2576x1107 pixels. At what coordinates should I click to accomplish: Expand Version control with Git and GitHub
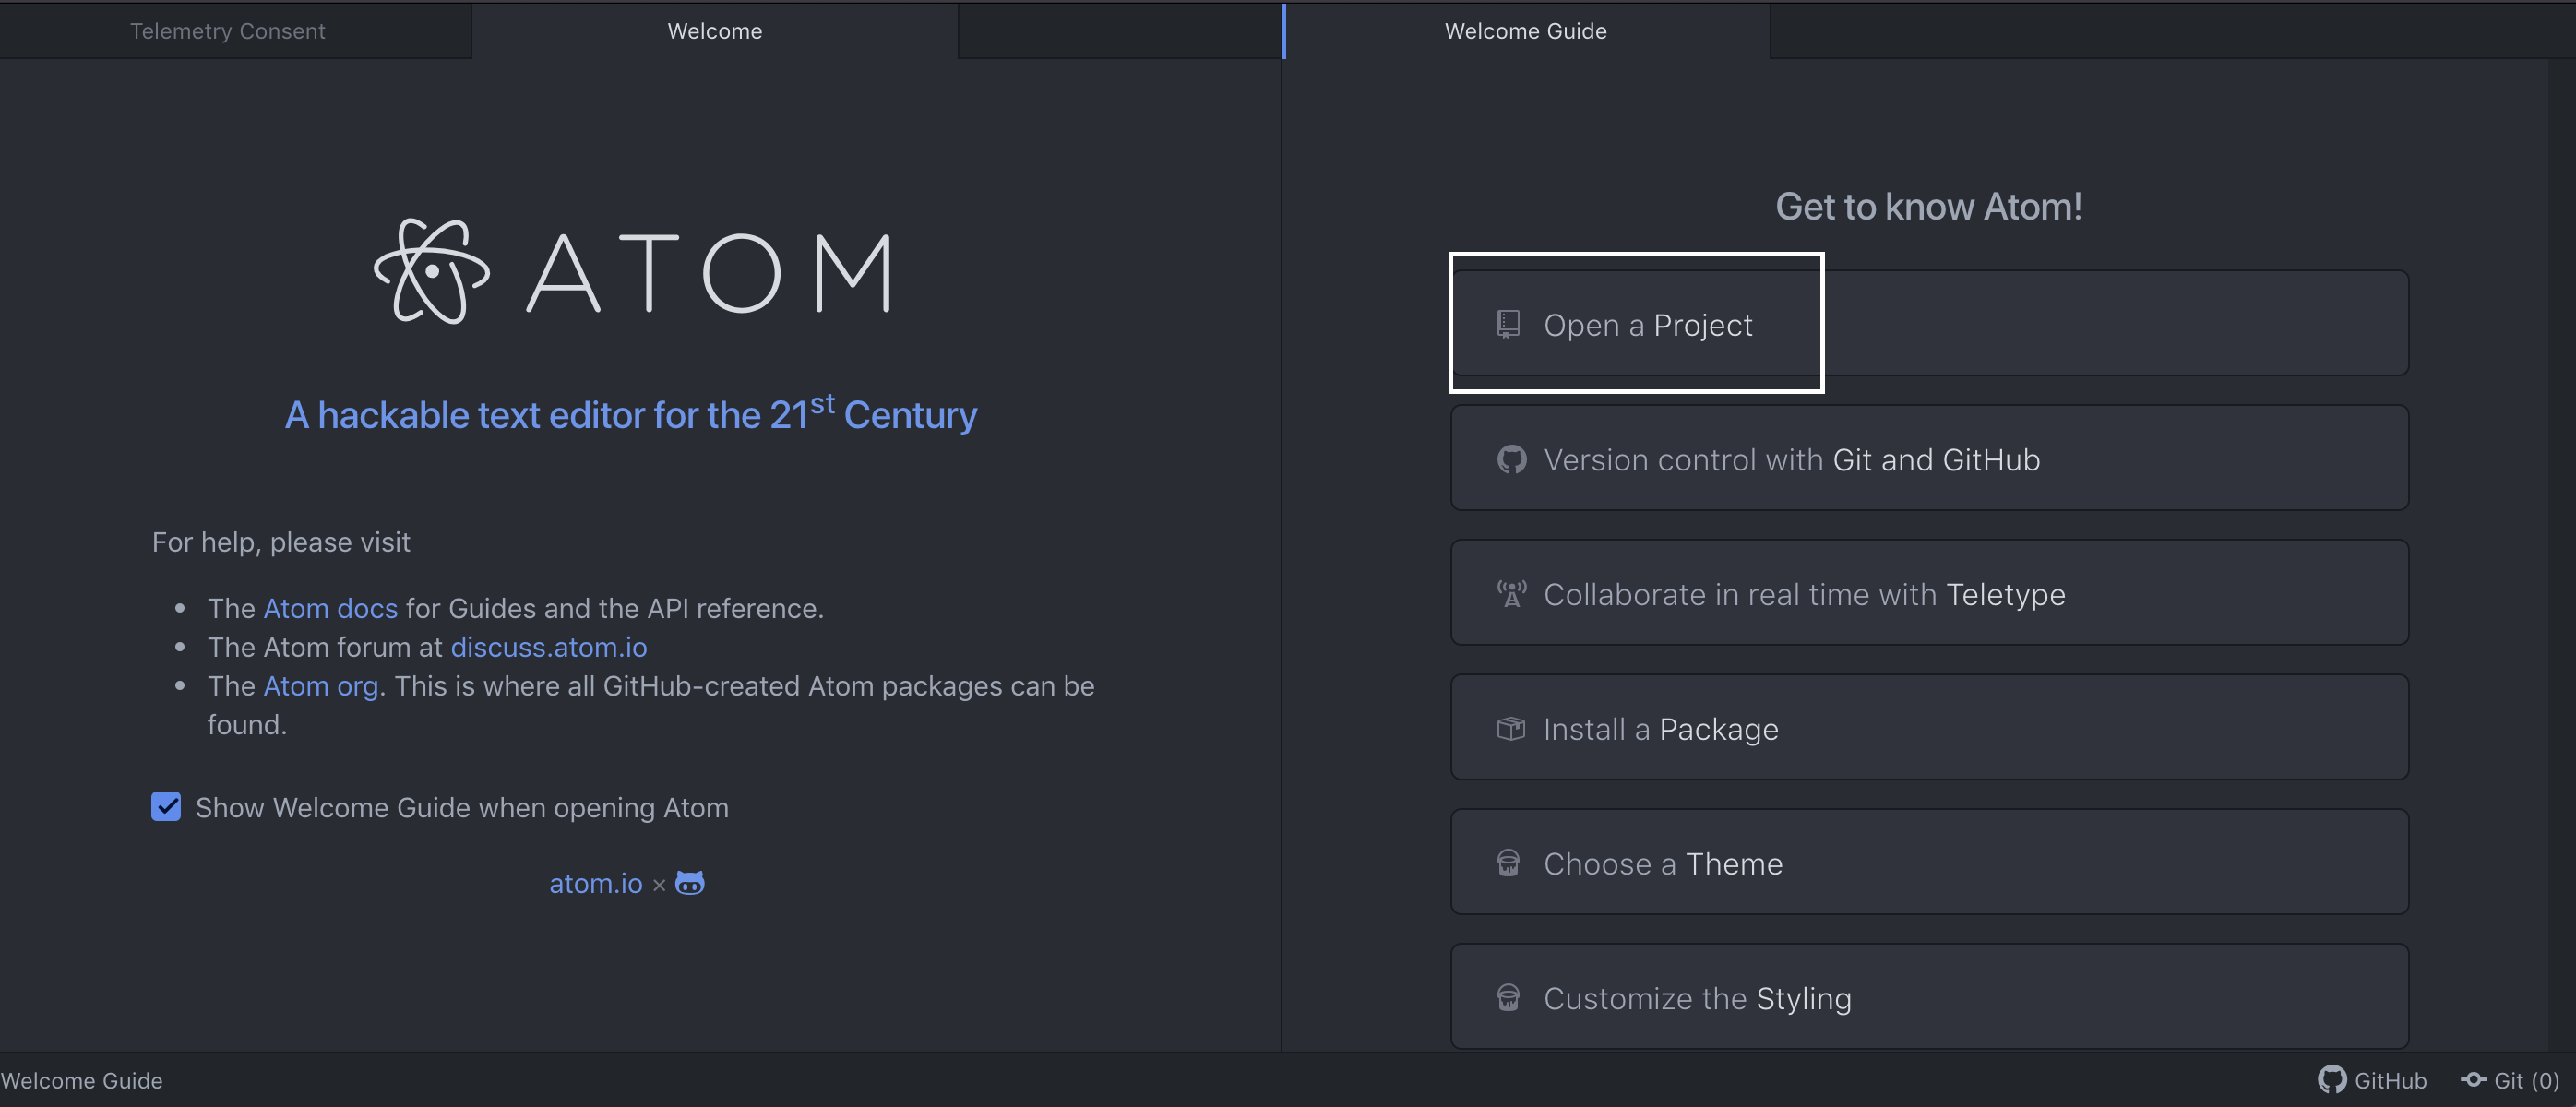(1929, 458)
